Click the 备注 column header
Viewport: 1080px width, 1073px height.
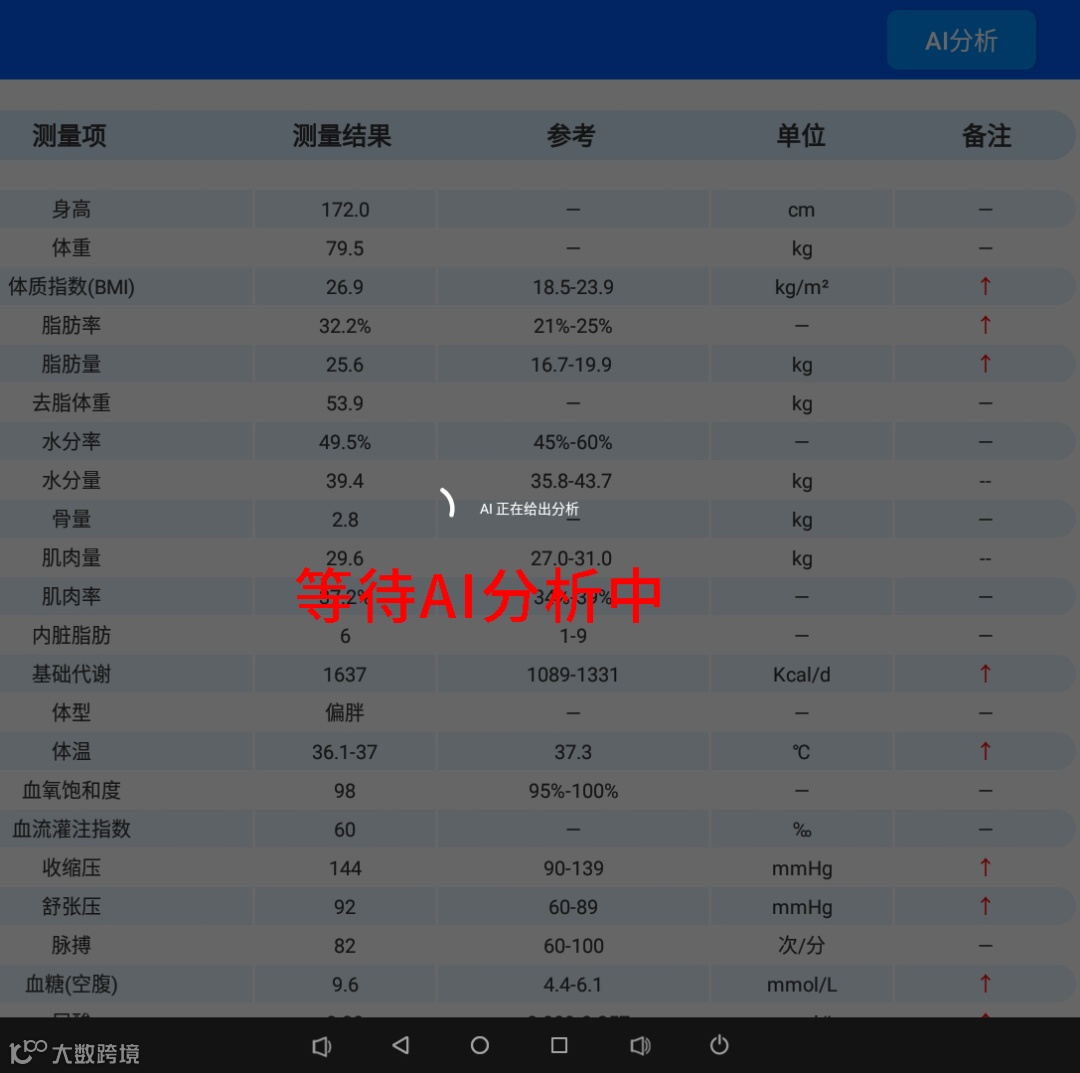tap(986, 136)
